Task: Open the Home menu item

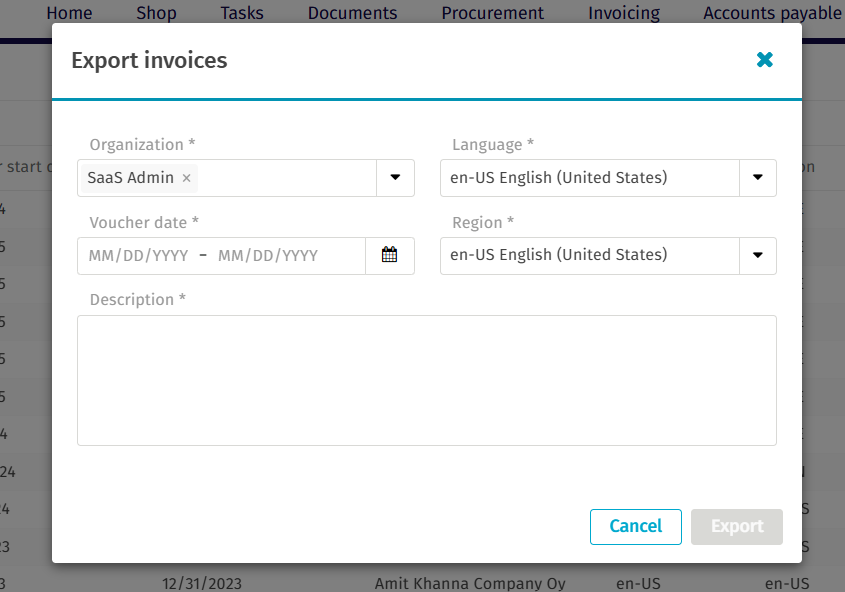Action: [x=69, y=13]
